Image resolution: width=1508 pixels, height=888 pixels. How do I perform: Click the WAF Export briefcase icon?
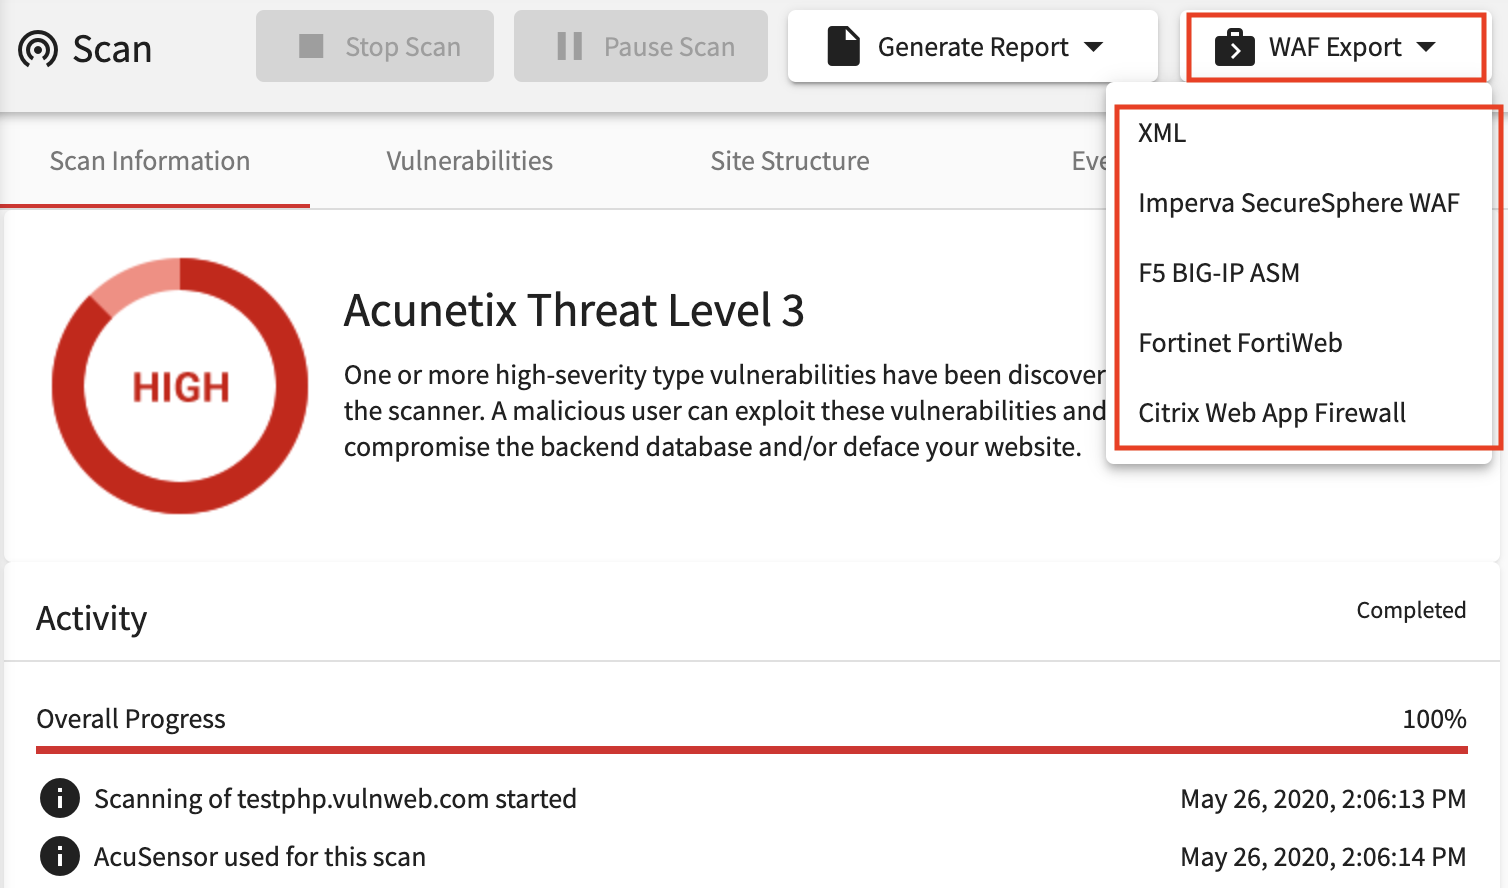tap(1234, 47)
